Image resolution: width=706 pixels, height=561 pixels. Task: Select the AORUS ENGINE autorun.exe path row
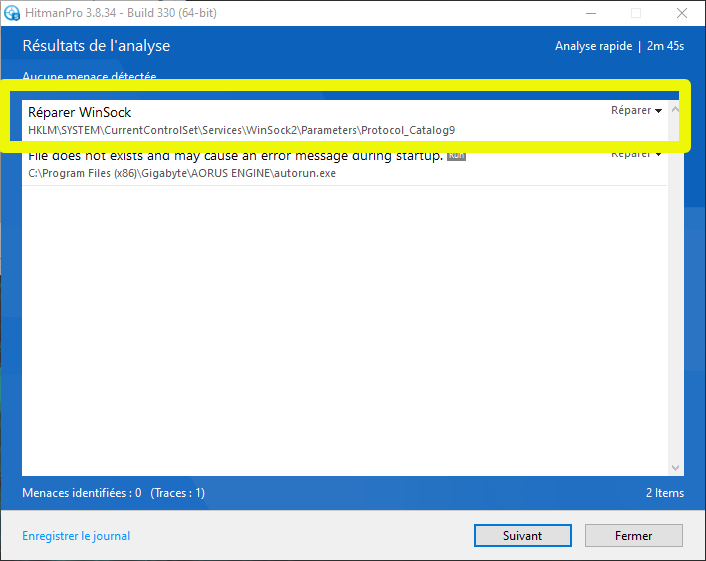(x=182, y=173)
